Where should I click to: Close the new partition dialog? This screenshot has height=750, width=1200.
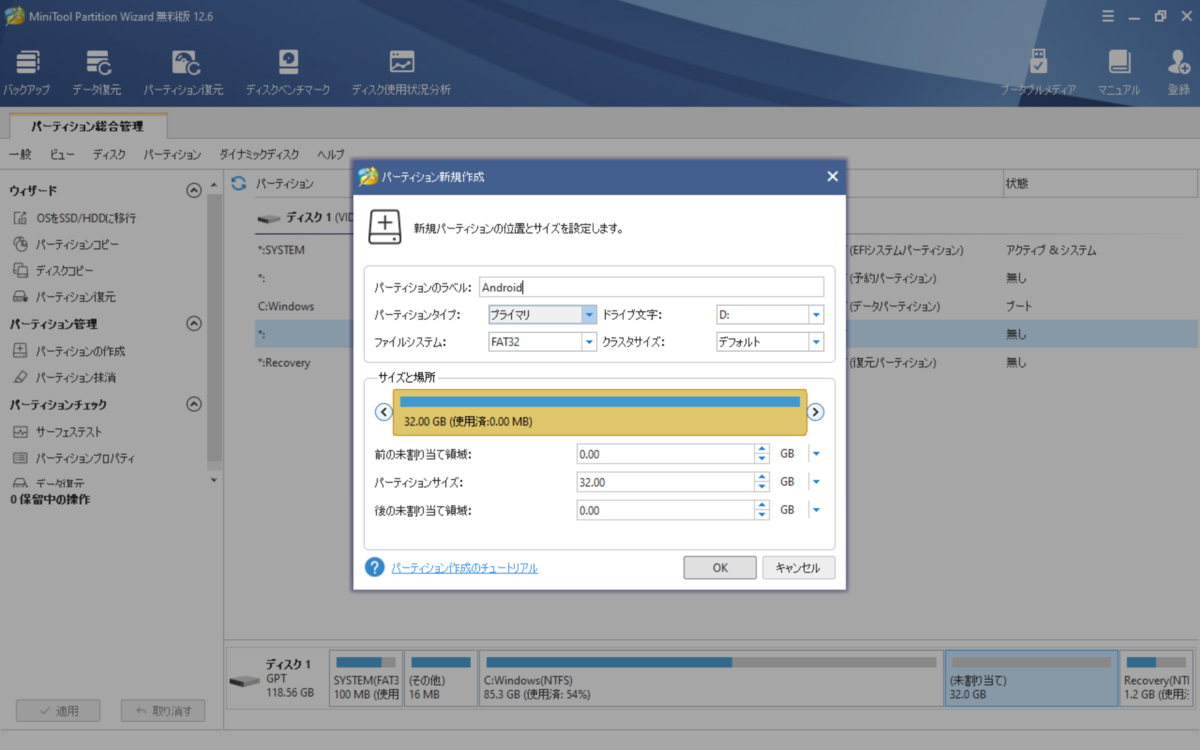pyautogui.click(x=832, y=176)
